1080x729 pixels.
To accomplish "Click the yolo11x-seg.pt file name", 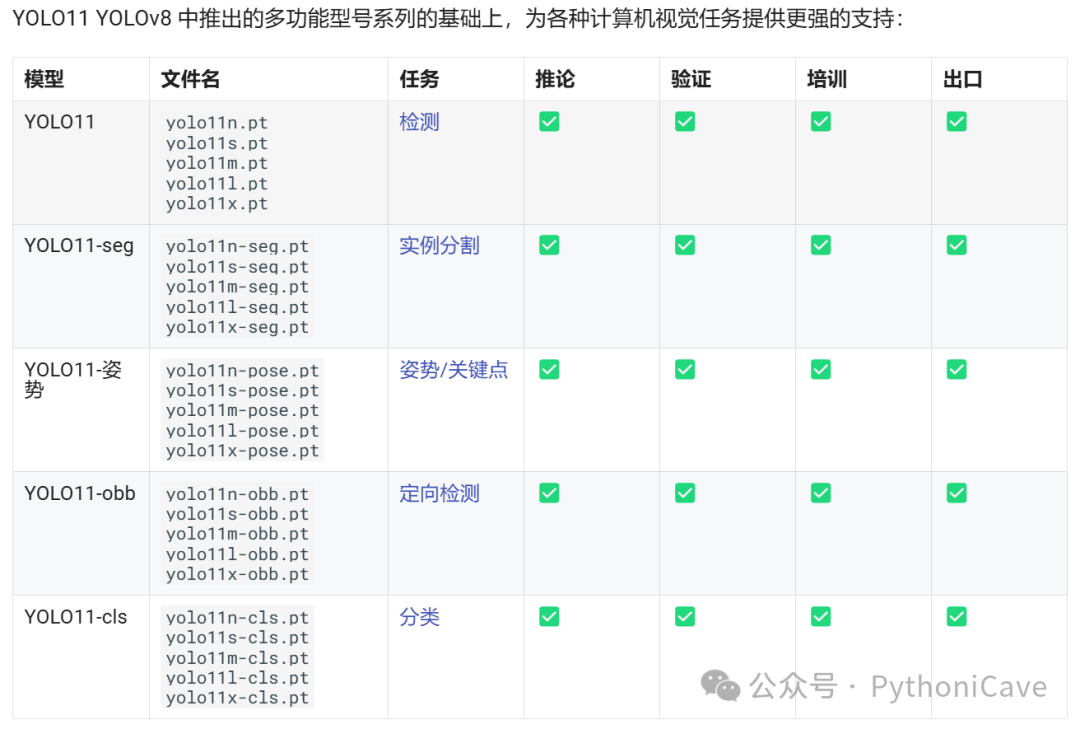I will (x=237, y=327).
